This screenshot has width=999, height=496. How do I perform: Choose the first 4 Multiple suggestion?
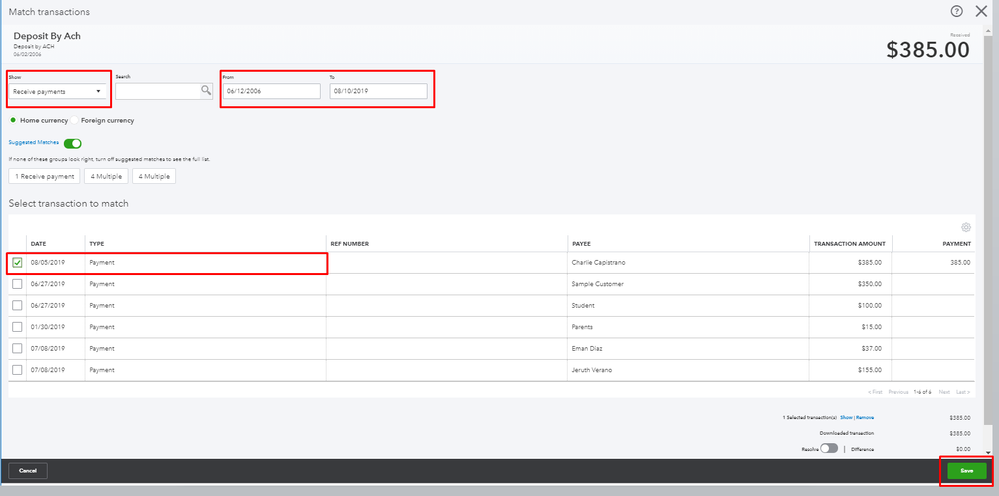(x=106, y=176)
